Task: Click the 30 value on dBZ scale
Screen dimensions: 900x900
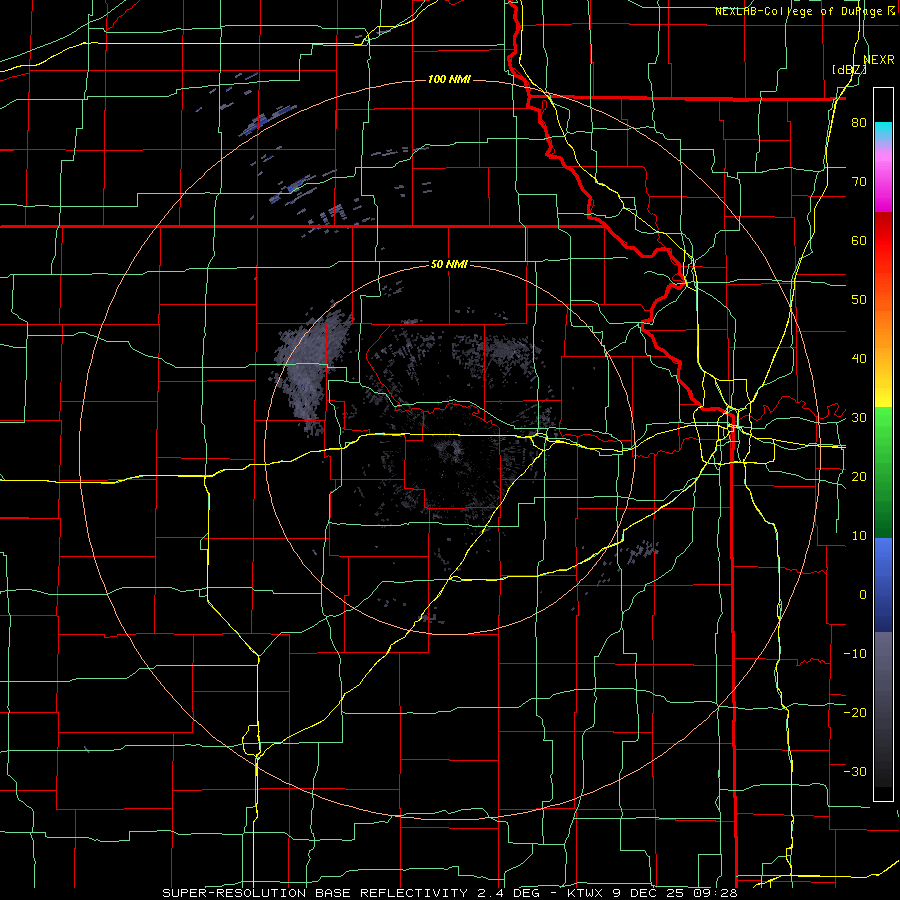Action: (x=859, y=418)
